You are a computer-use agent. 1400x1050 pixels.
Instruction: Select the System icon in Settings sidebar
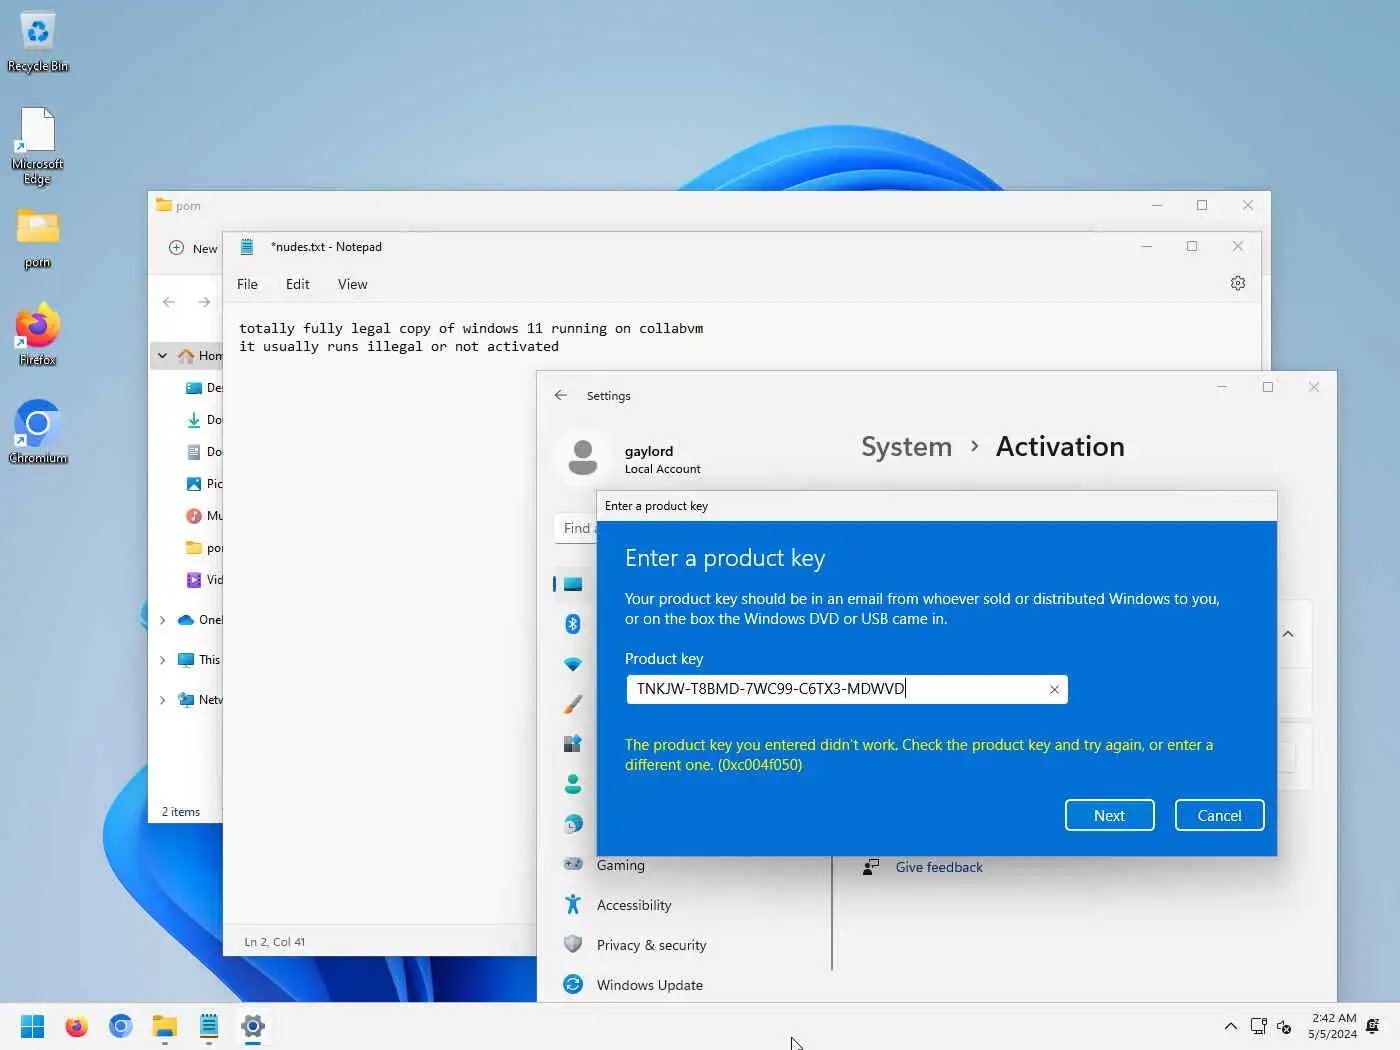coord(573,584)
